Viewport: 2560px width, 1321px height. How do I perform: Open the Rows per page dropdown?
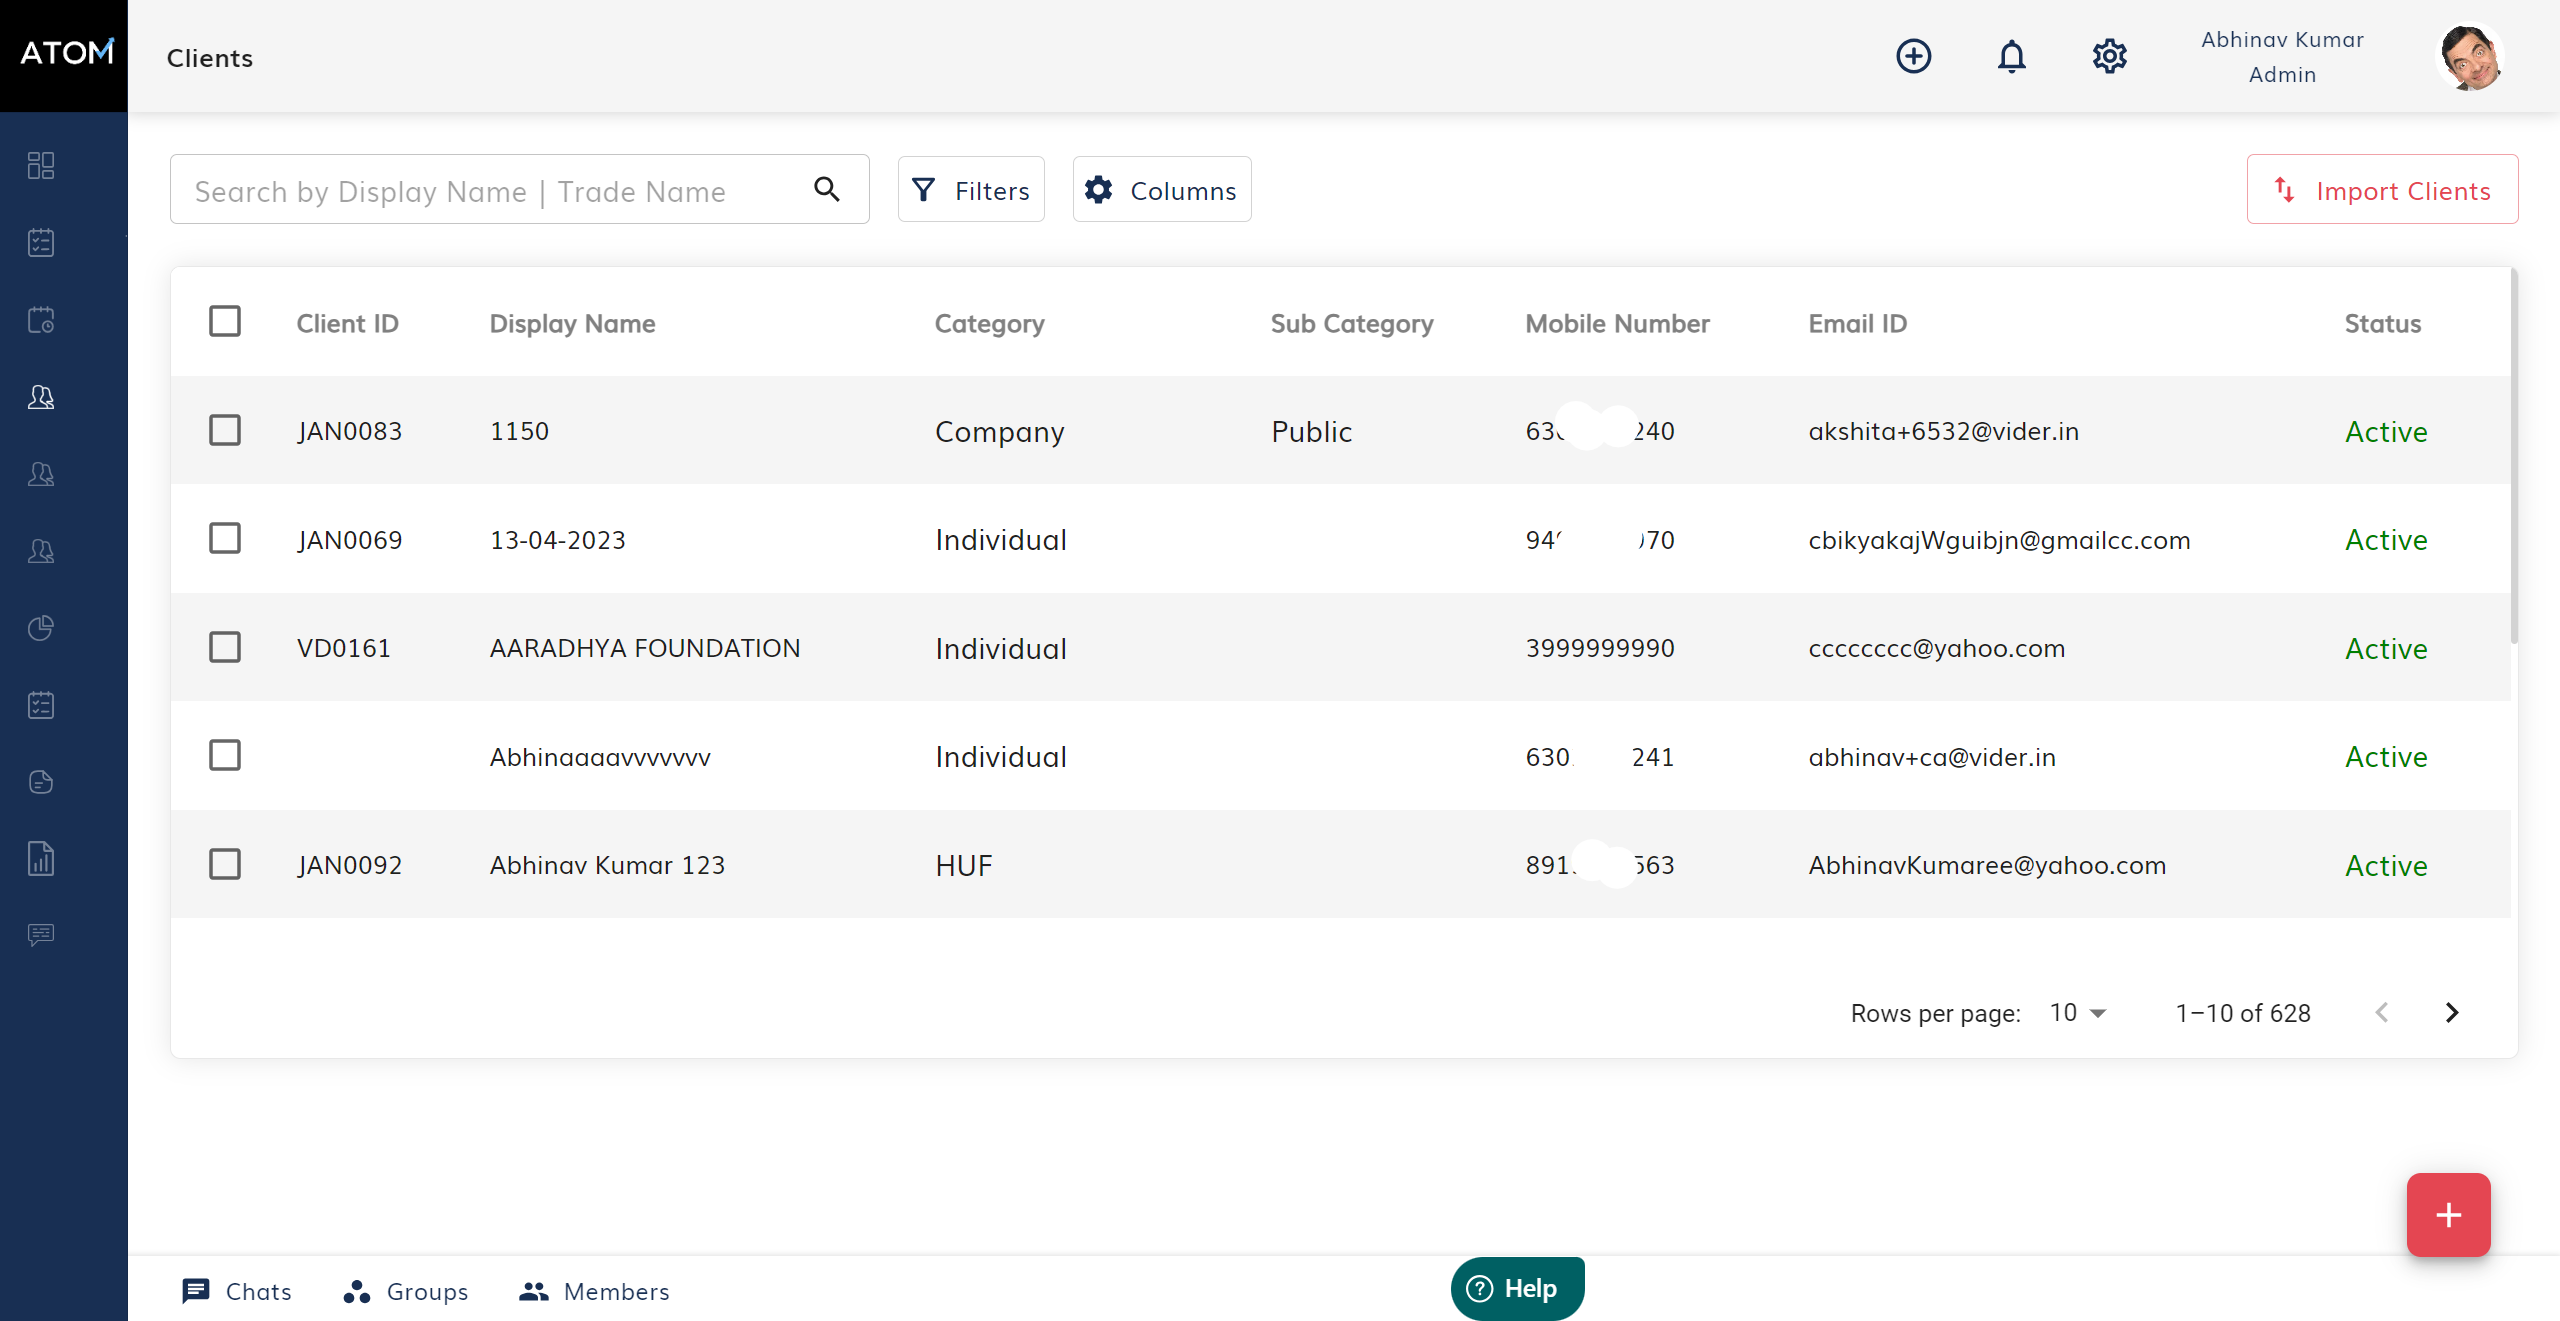2077,1012
